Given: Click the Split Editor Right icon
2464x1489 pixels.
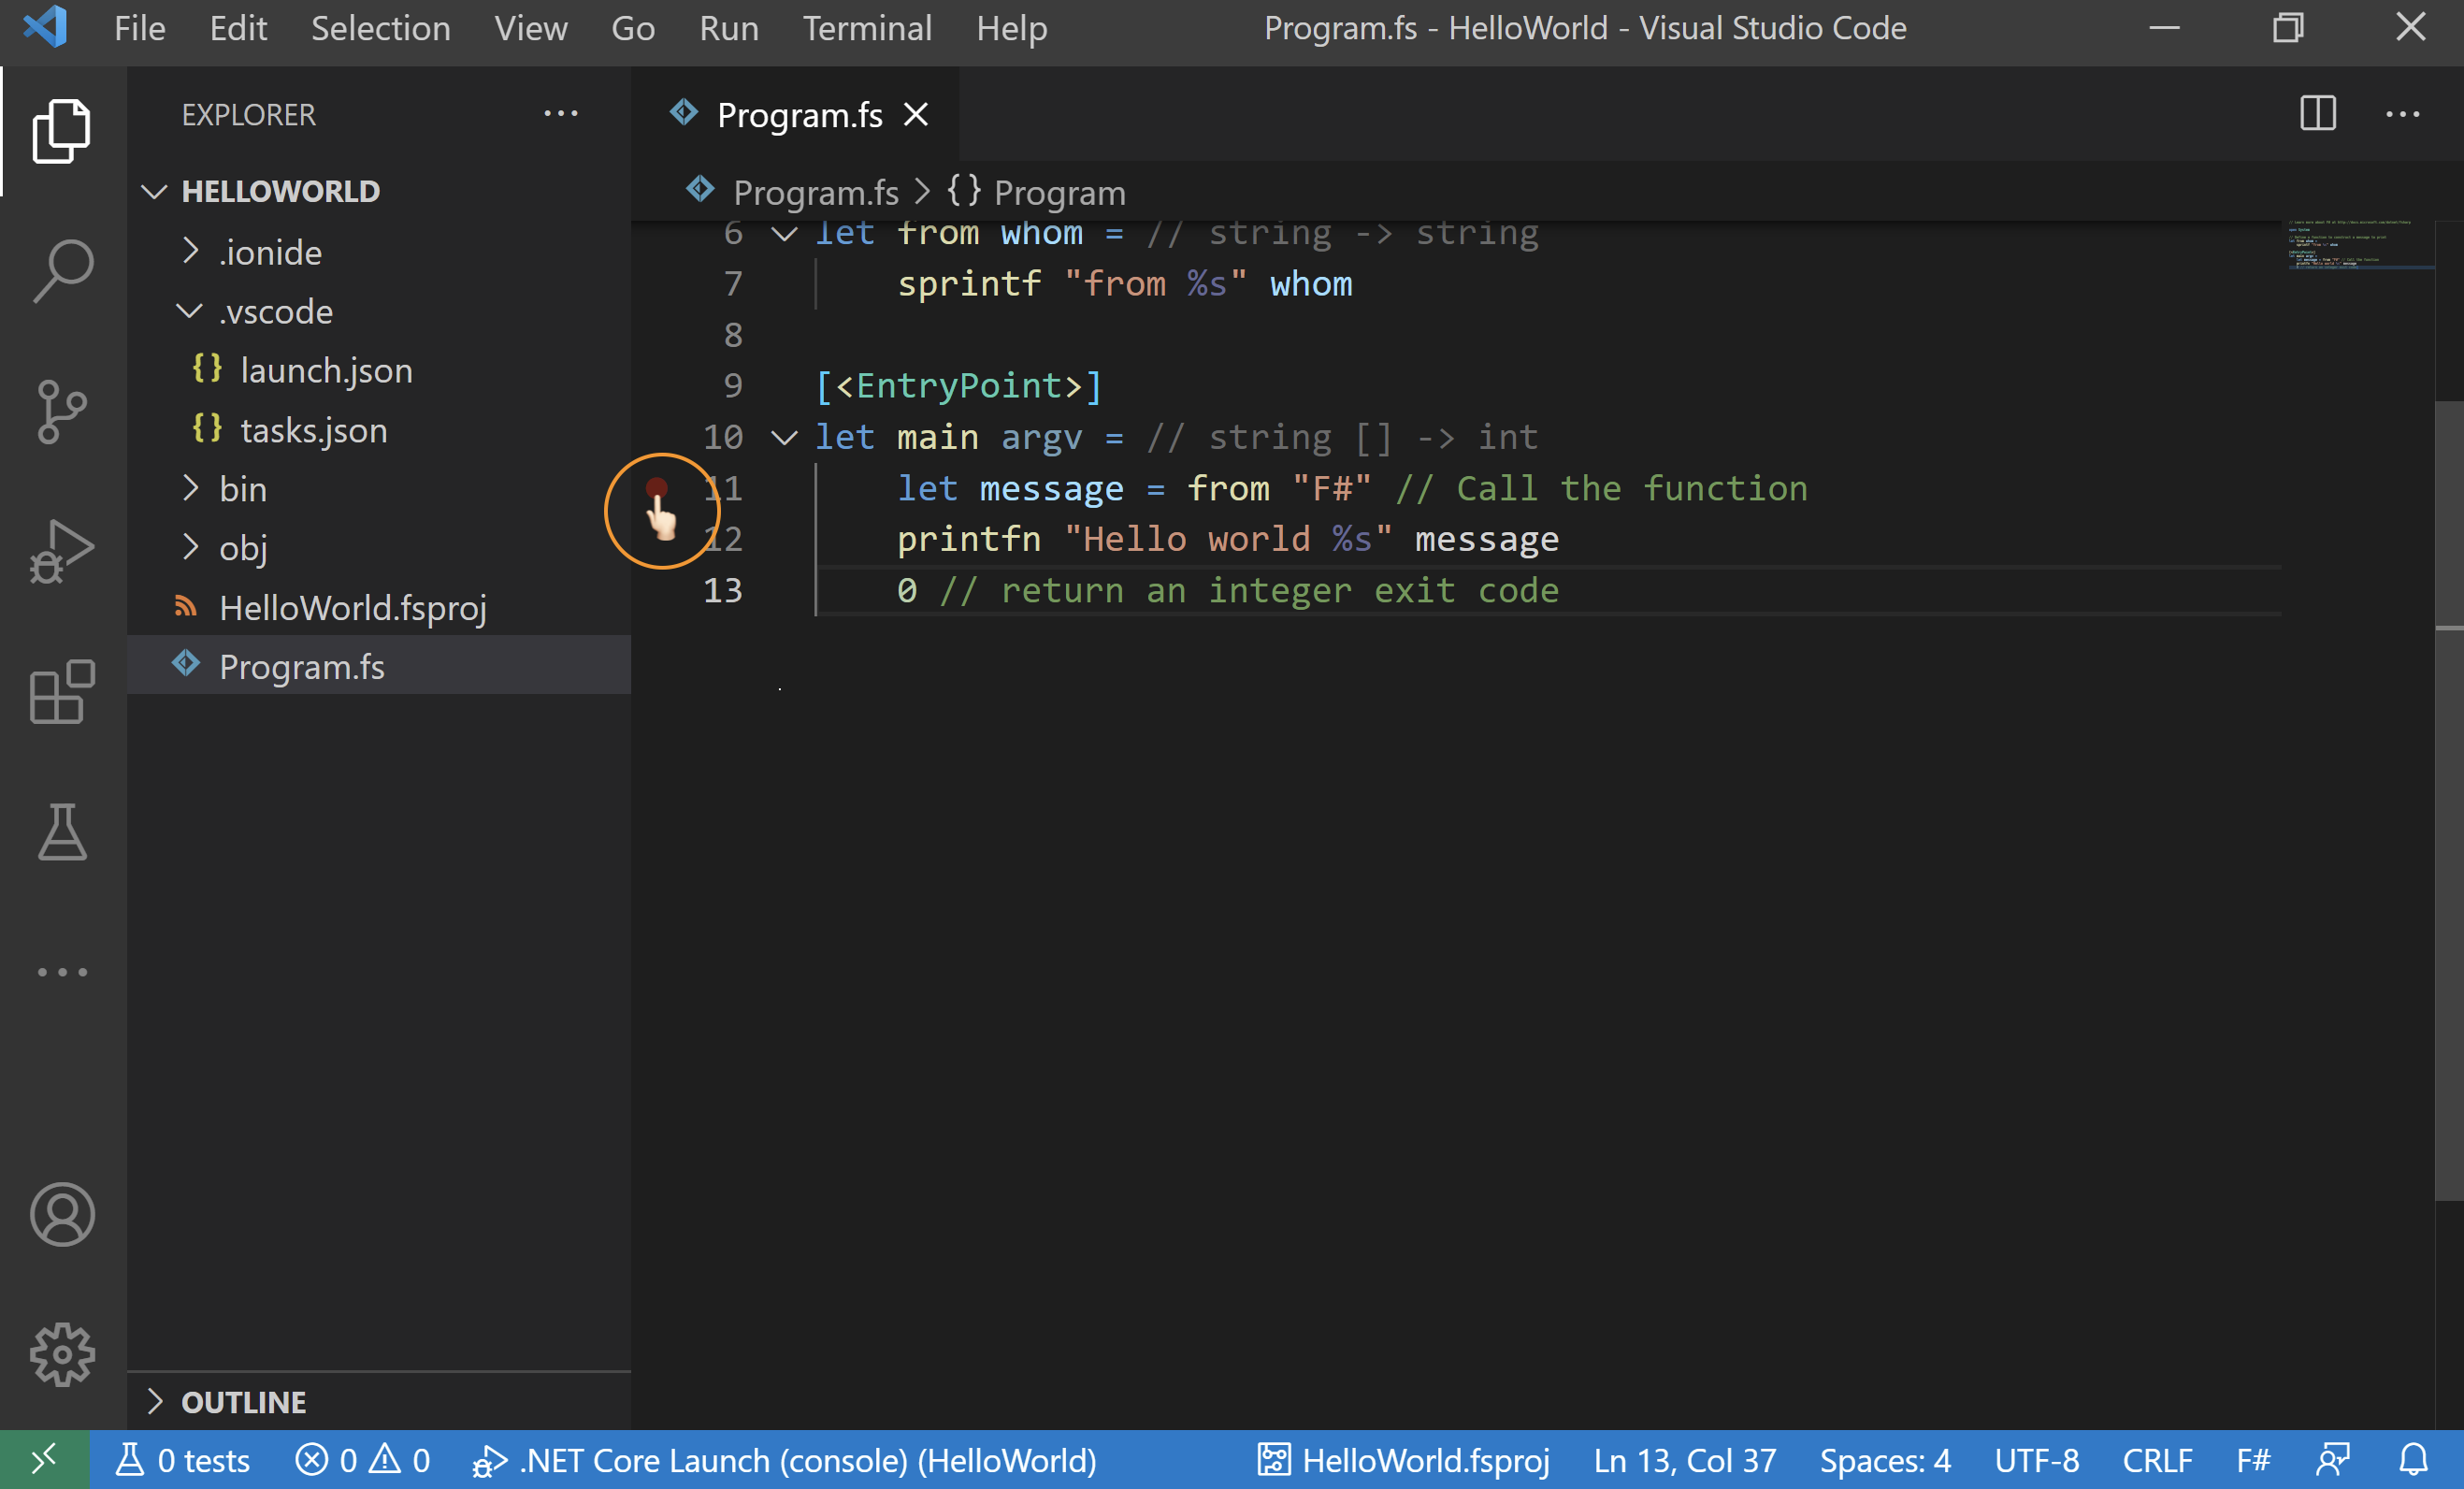Looking at the screenshot, I should pyautogui.click(x=2317, y=114).
